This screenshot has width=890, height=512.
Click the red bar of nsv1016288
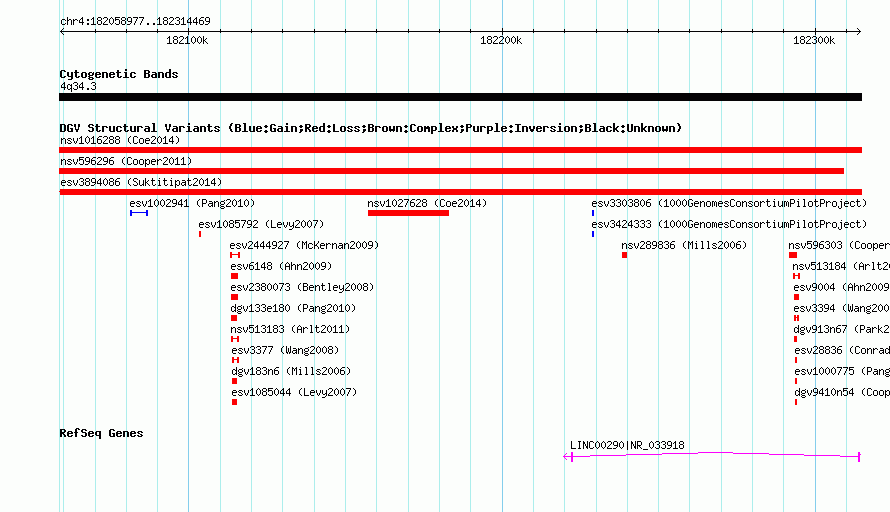tap(460, 150)
